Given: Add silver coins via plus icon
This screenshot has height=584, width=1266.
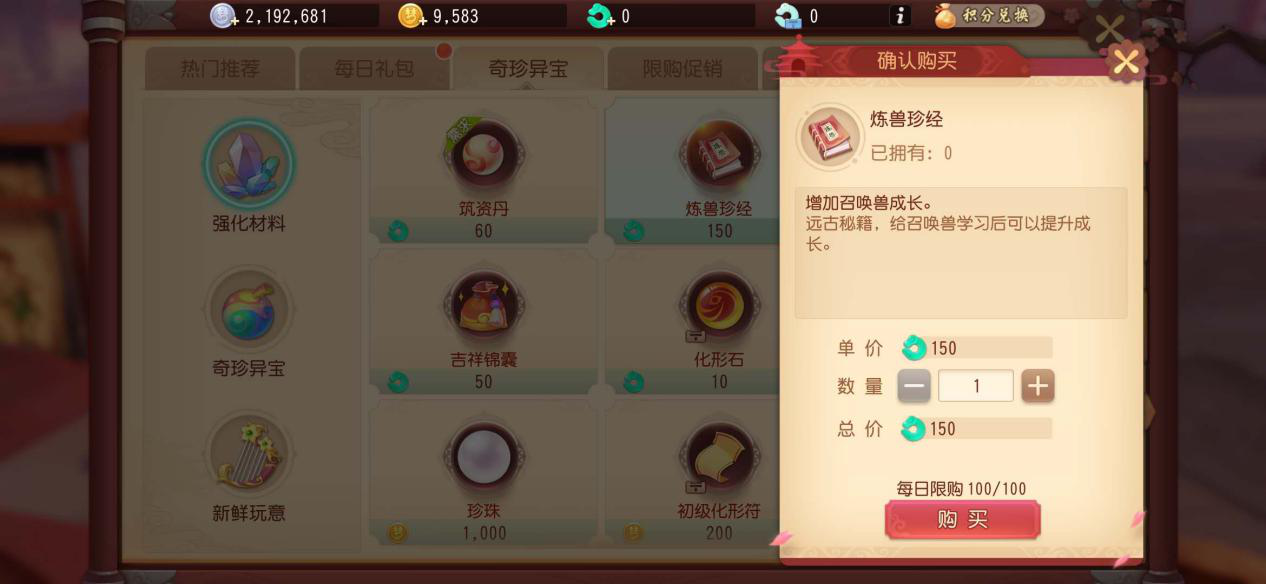Looking at the screenshot, I should [x=223, y=16].
